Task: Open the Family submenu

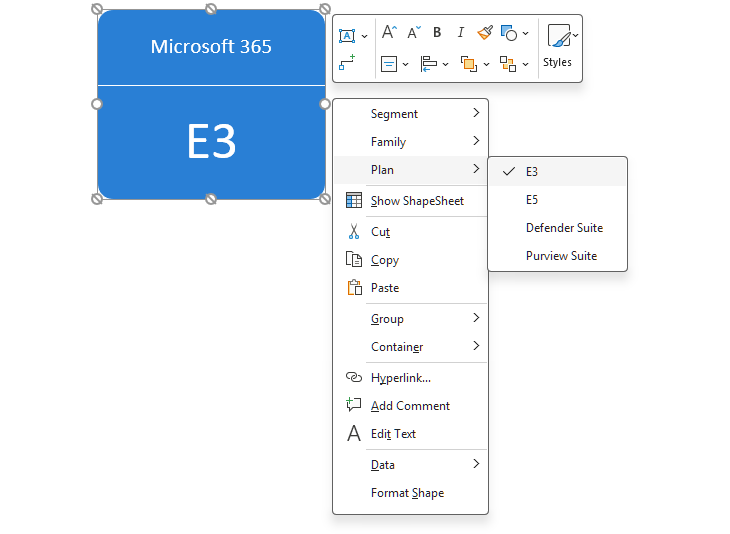Action: coord(411,142)
